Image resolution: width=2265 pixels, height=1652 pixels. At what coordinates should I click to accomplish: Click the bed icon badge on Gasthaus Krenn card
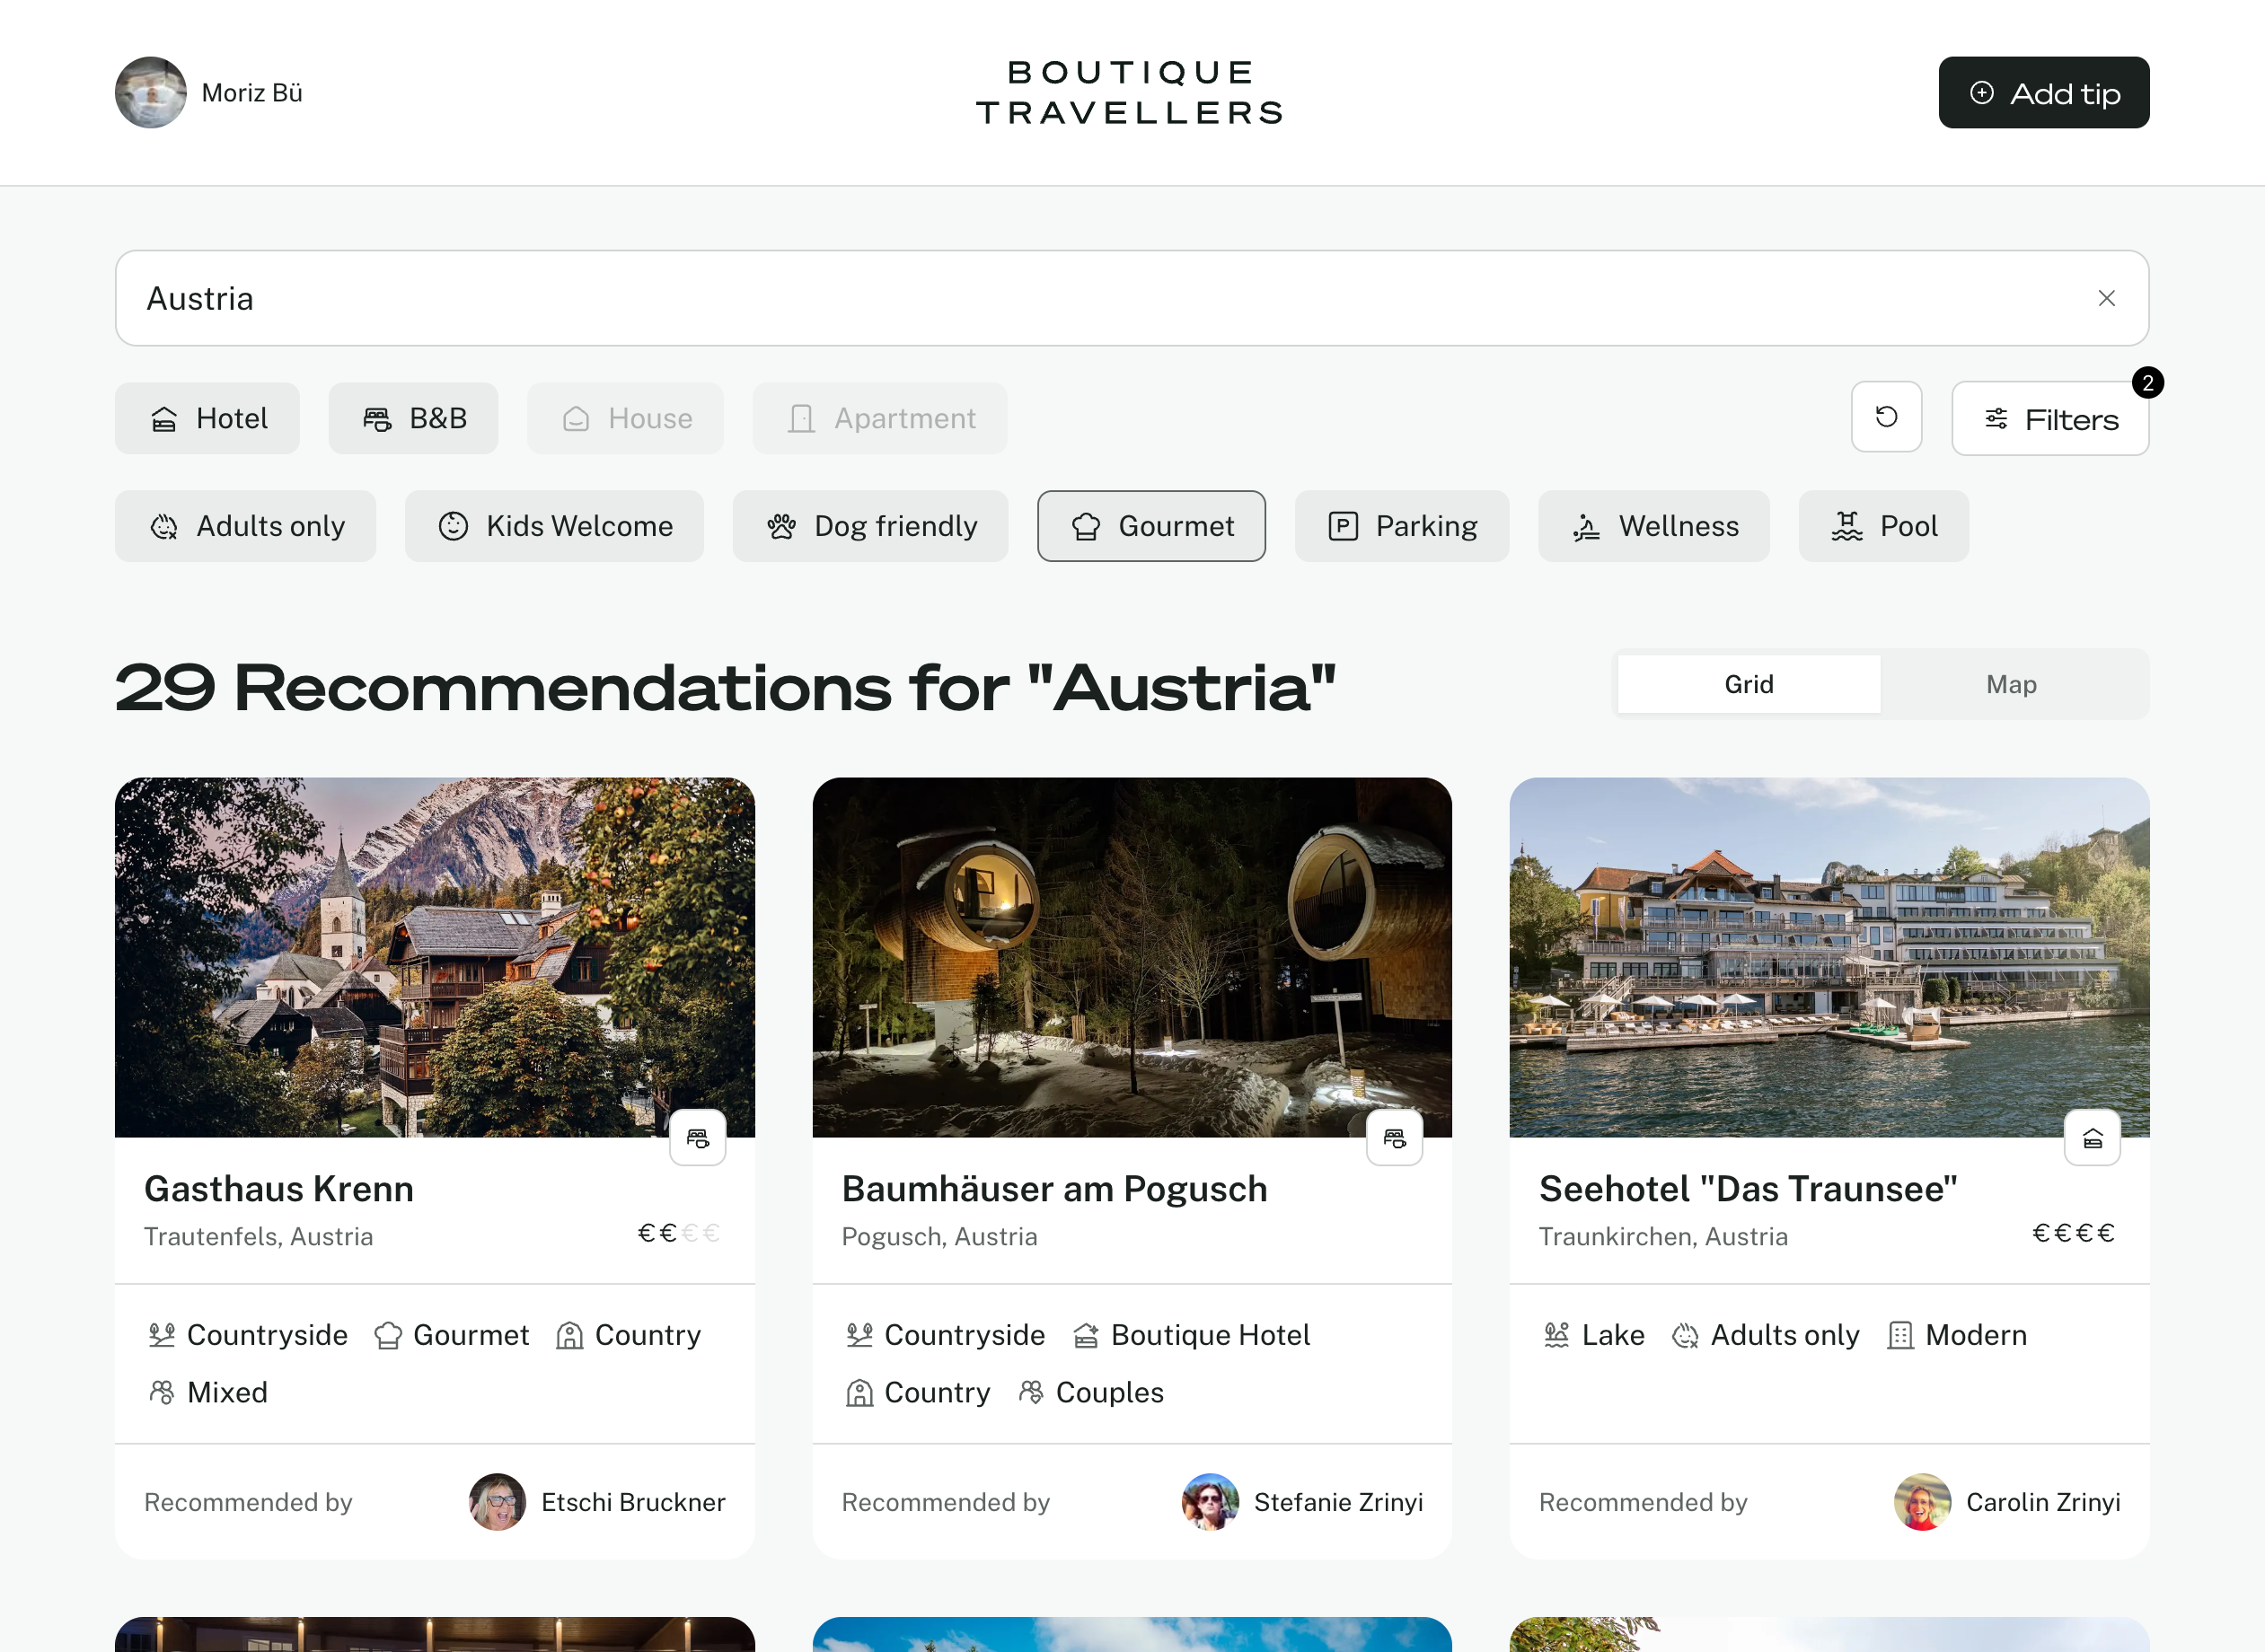click(x=697, y=1137)
